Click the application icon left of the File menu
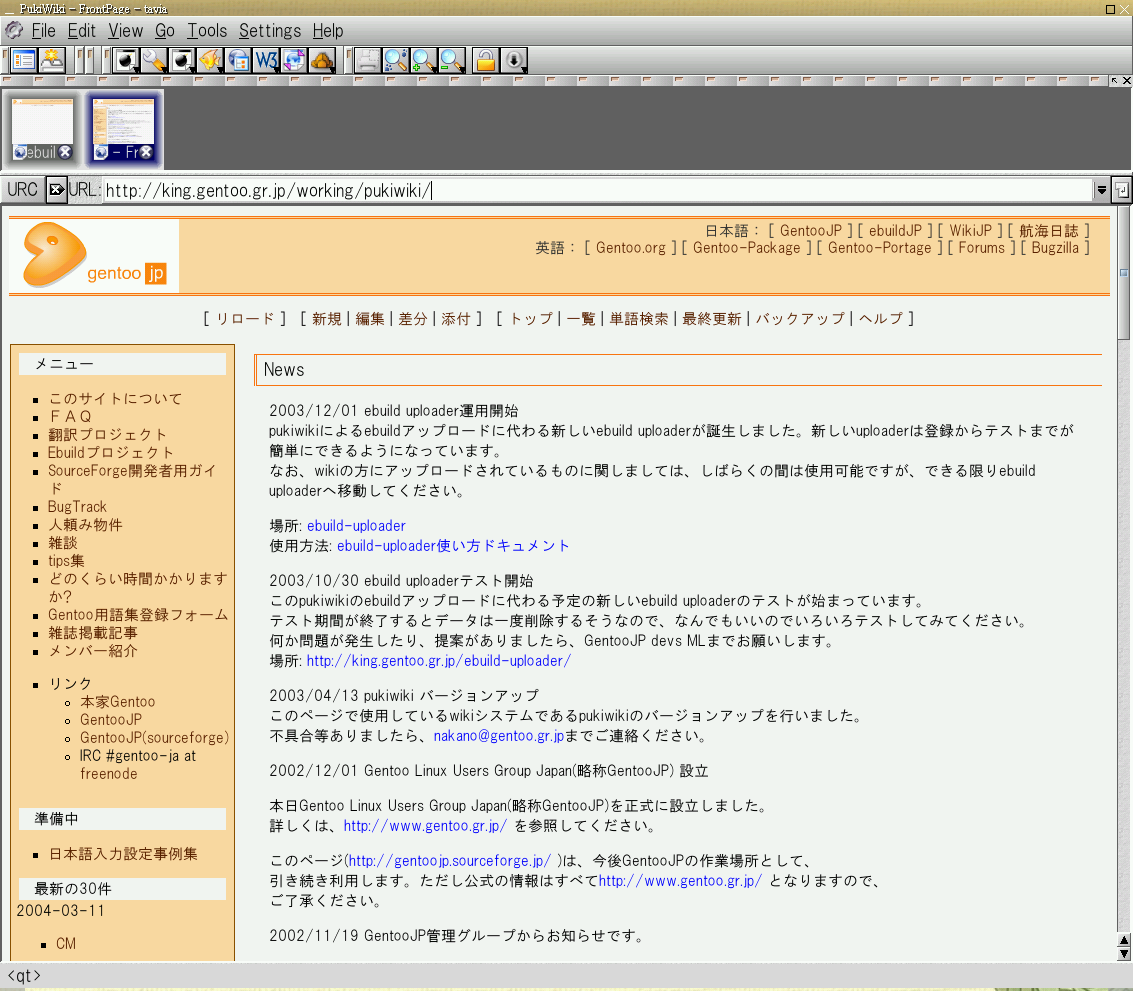Image resolution: width=1133 pixels, height=991 pixels. click(14, 30)
